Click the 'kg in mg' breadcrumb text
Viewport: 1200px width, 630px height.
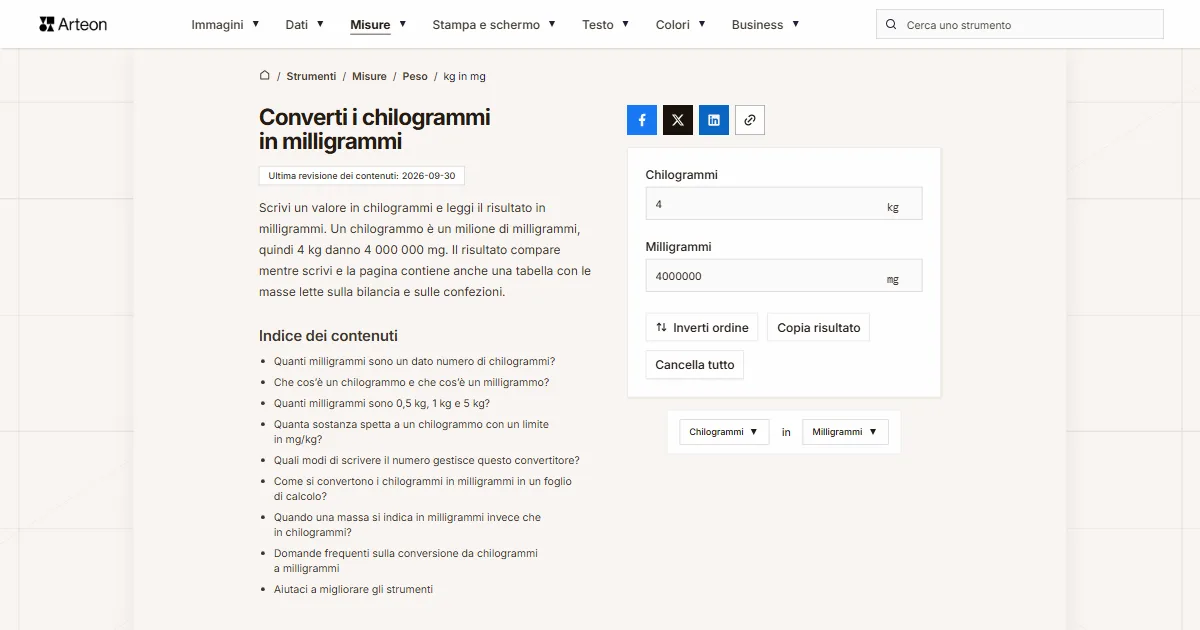[465, 76]
